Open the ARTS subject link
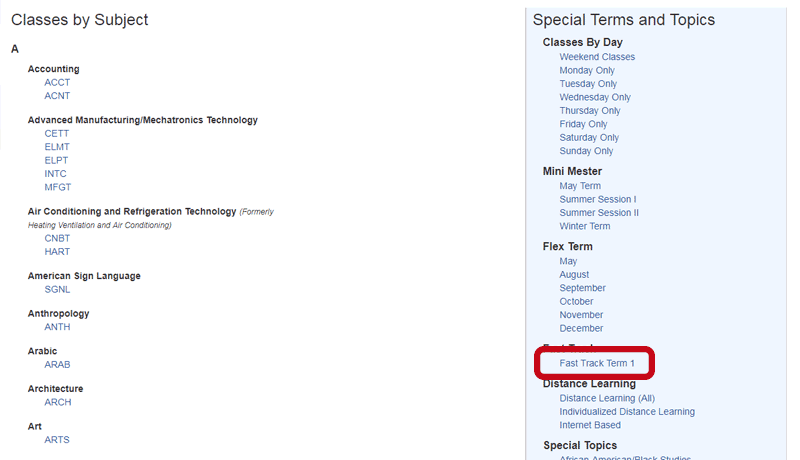800x460 pixels. (57, 440)
